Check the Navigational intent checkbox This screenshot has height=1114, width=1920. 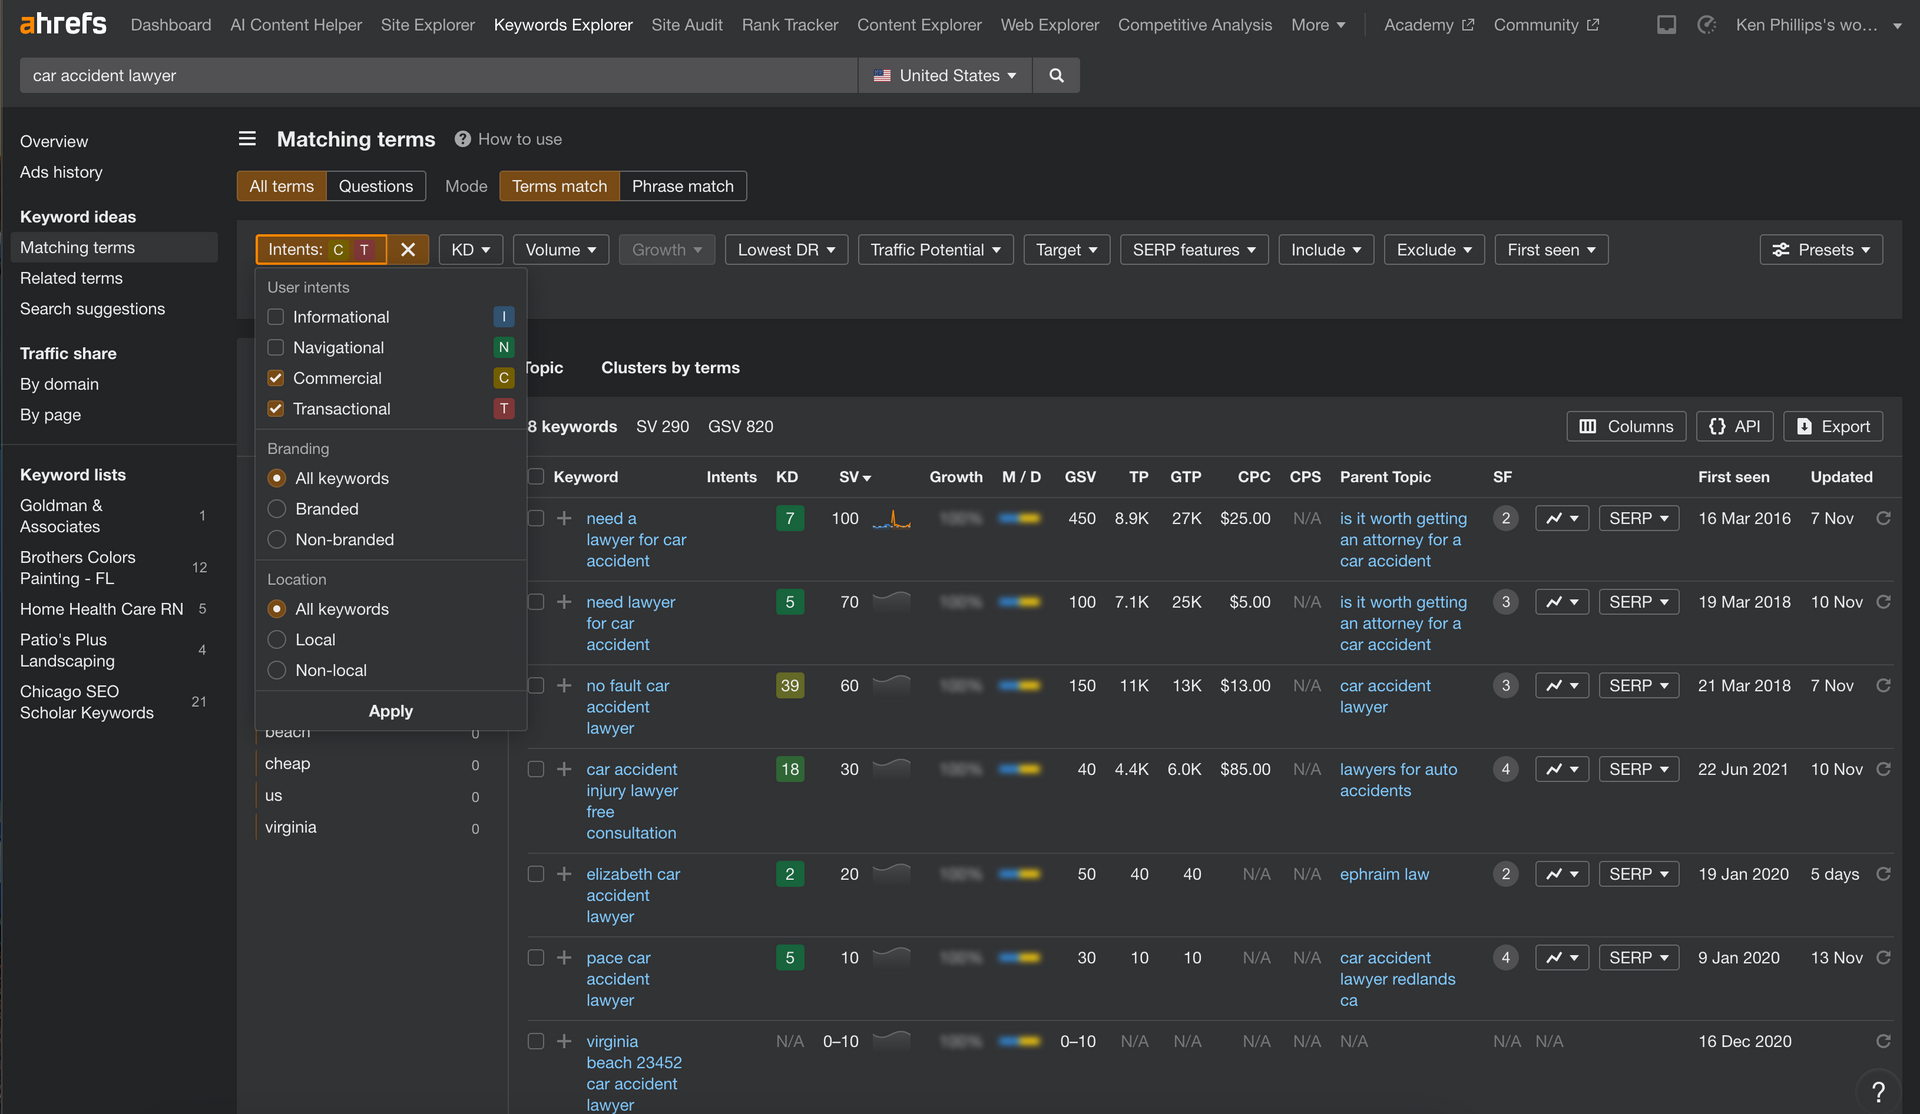pos(276,347)
